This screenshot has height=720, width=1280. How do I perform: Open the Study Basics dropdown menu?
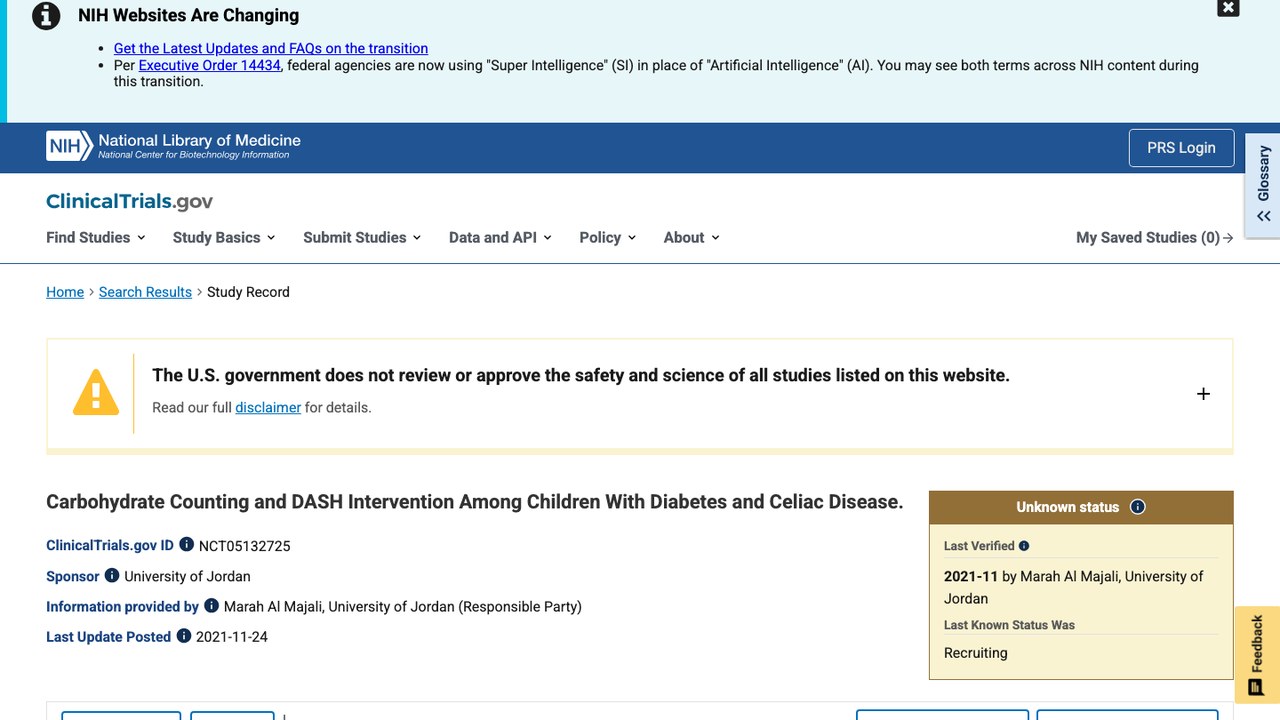224,237
